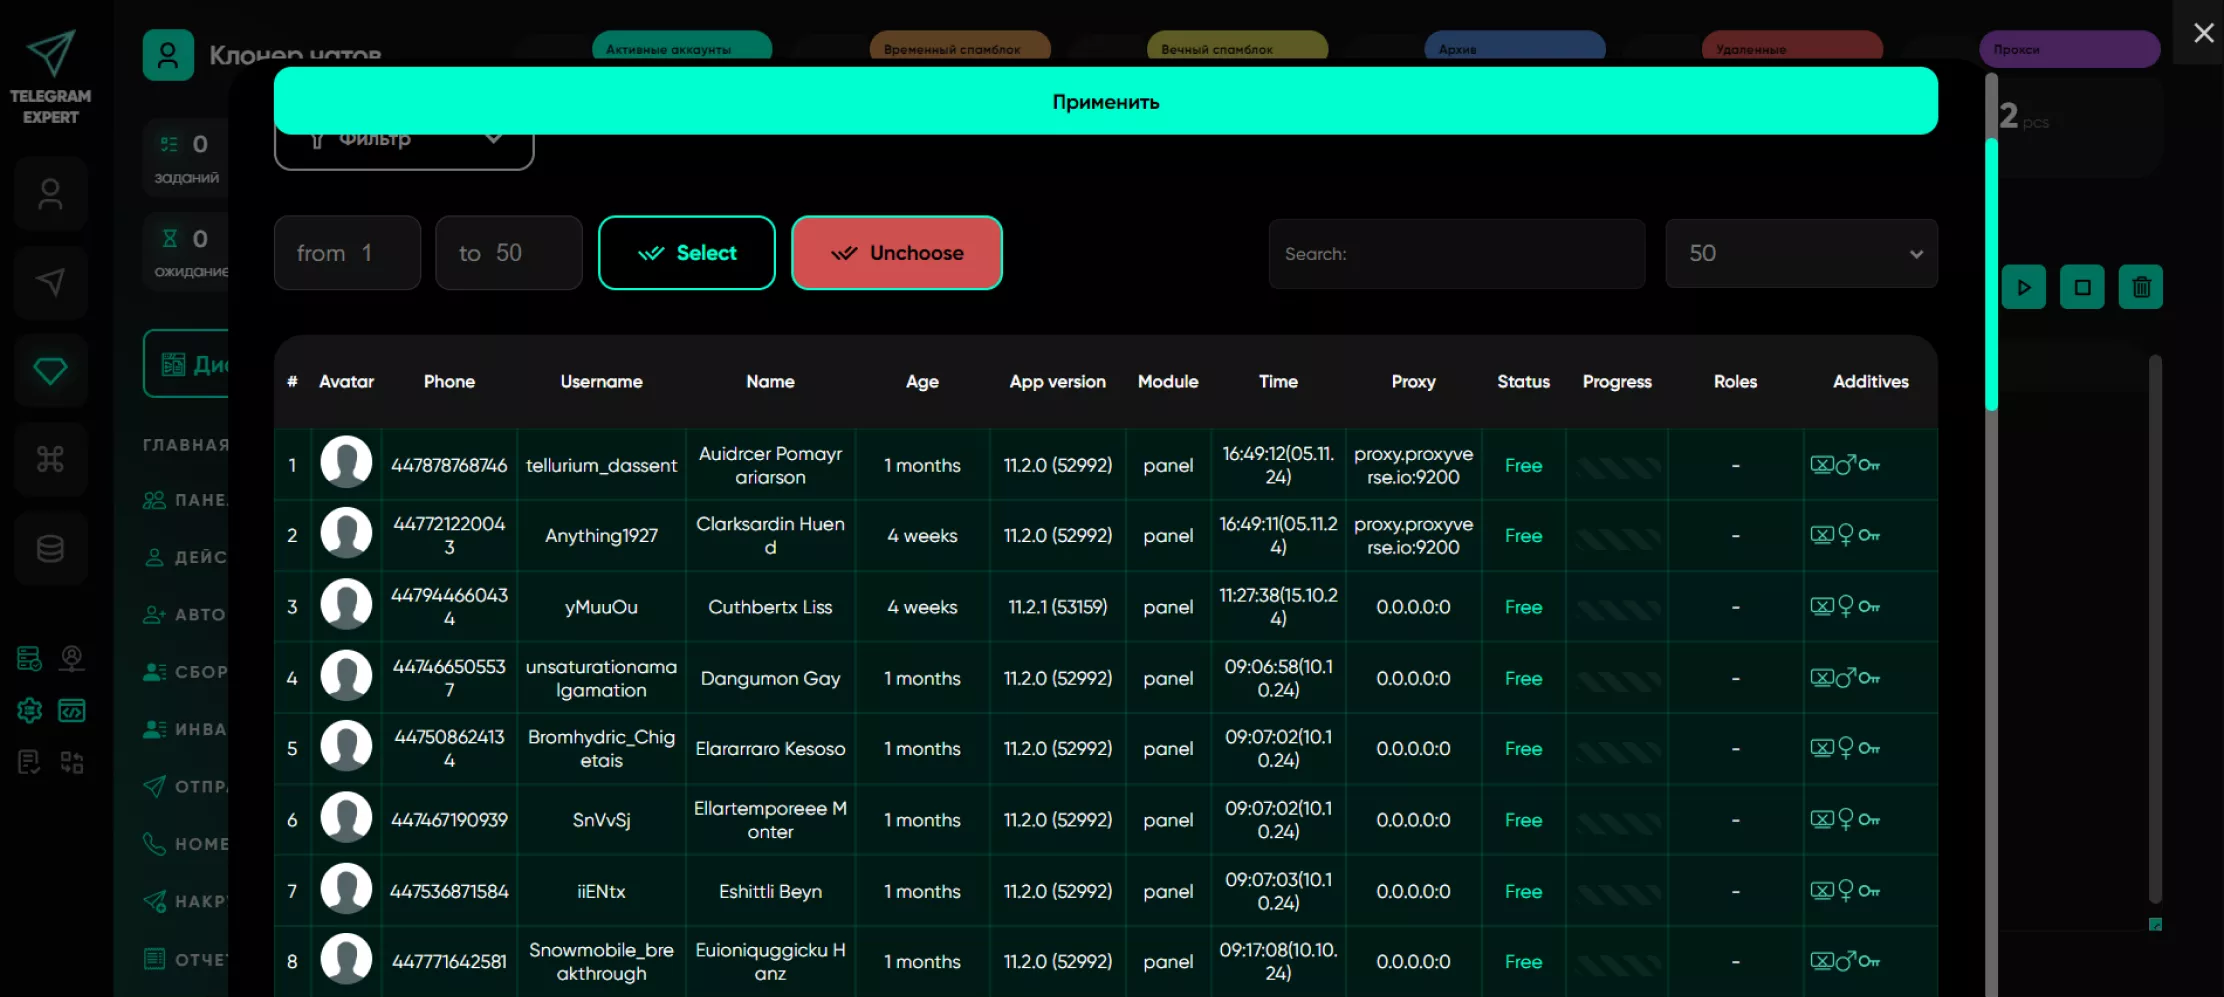Open the command-symbol sidebar section
The image size is (2224, 997).
pos(50,459)
